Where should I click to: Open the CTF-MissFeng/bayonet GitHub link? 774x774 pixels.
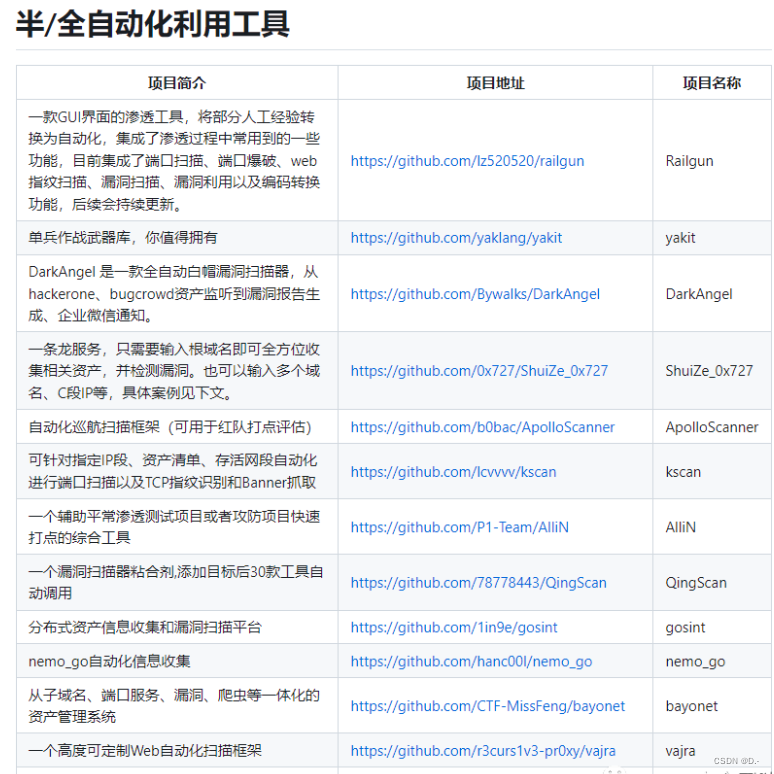(x=487, y=706)
